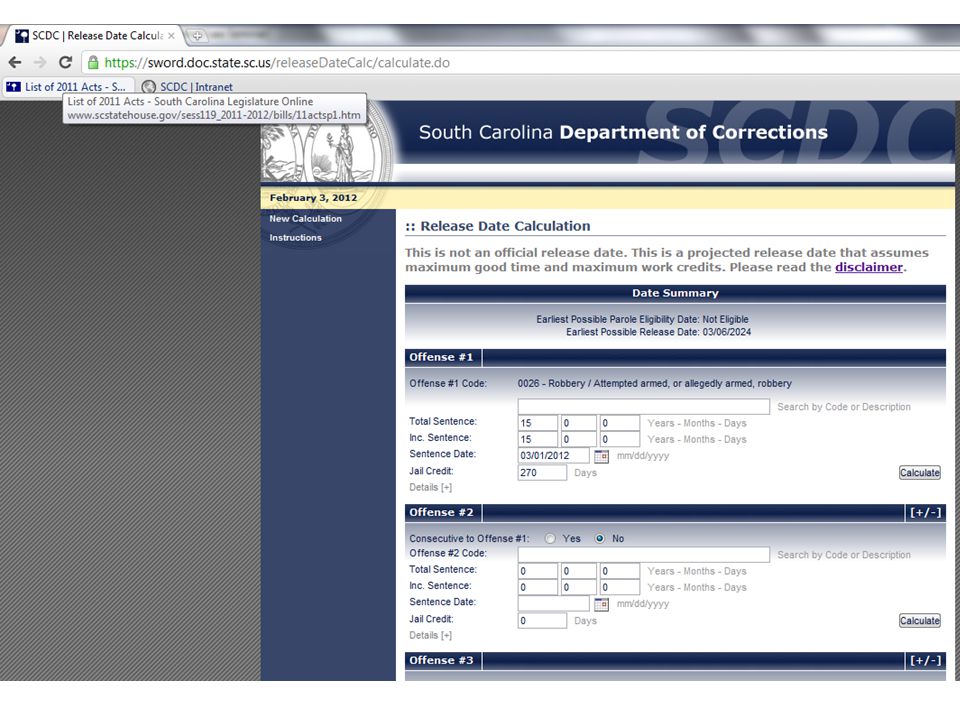Click 'Earliest Possible Parole Eligibility Date: Not Eligible'
This screenshot has height=720, width=960.
[642, 320]
